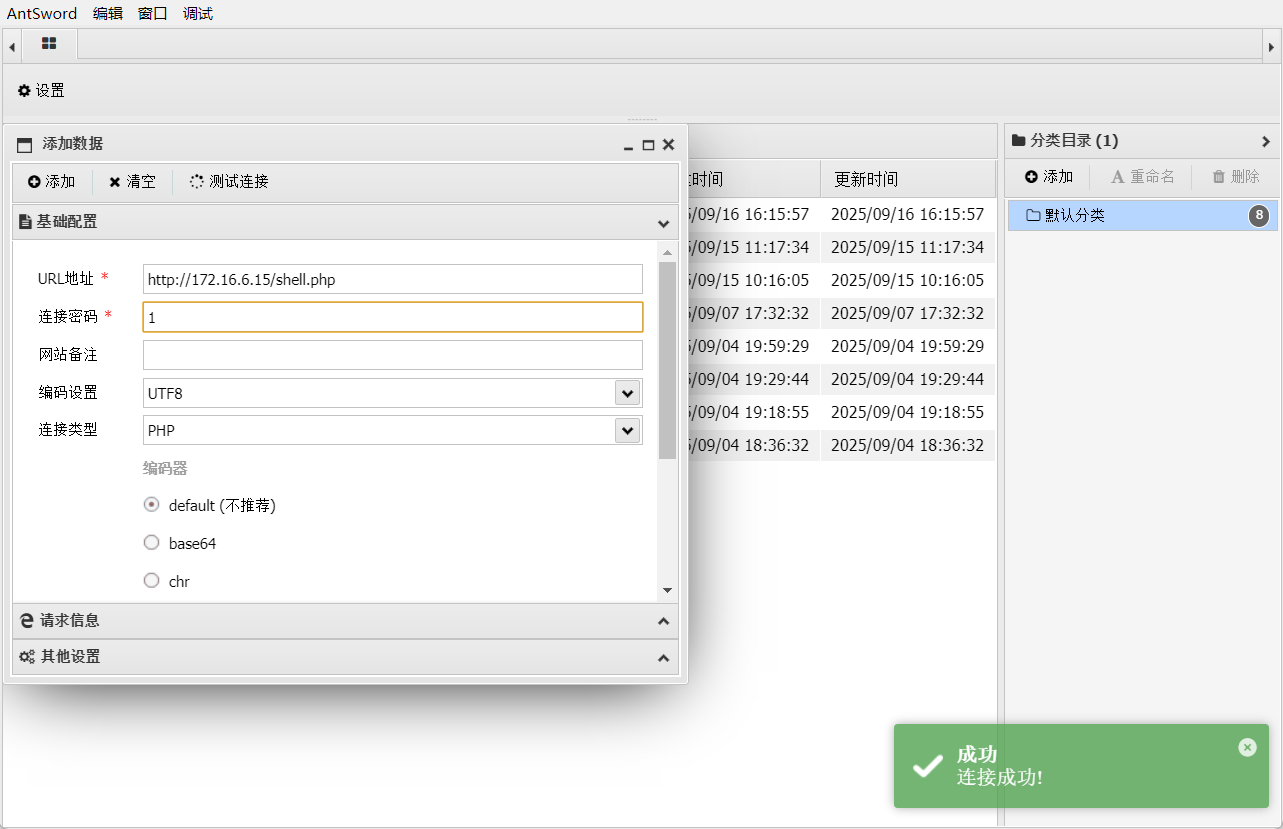Open the AntSword menu
The image size is (1283, 829).
(42, 14)
